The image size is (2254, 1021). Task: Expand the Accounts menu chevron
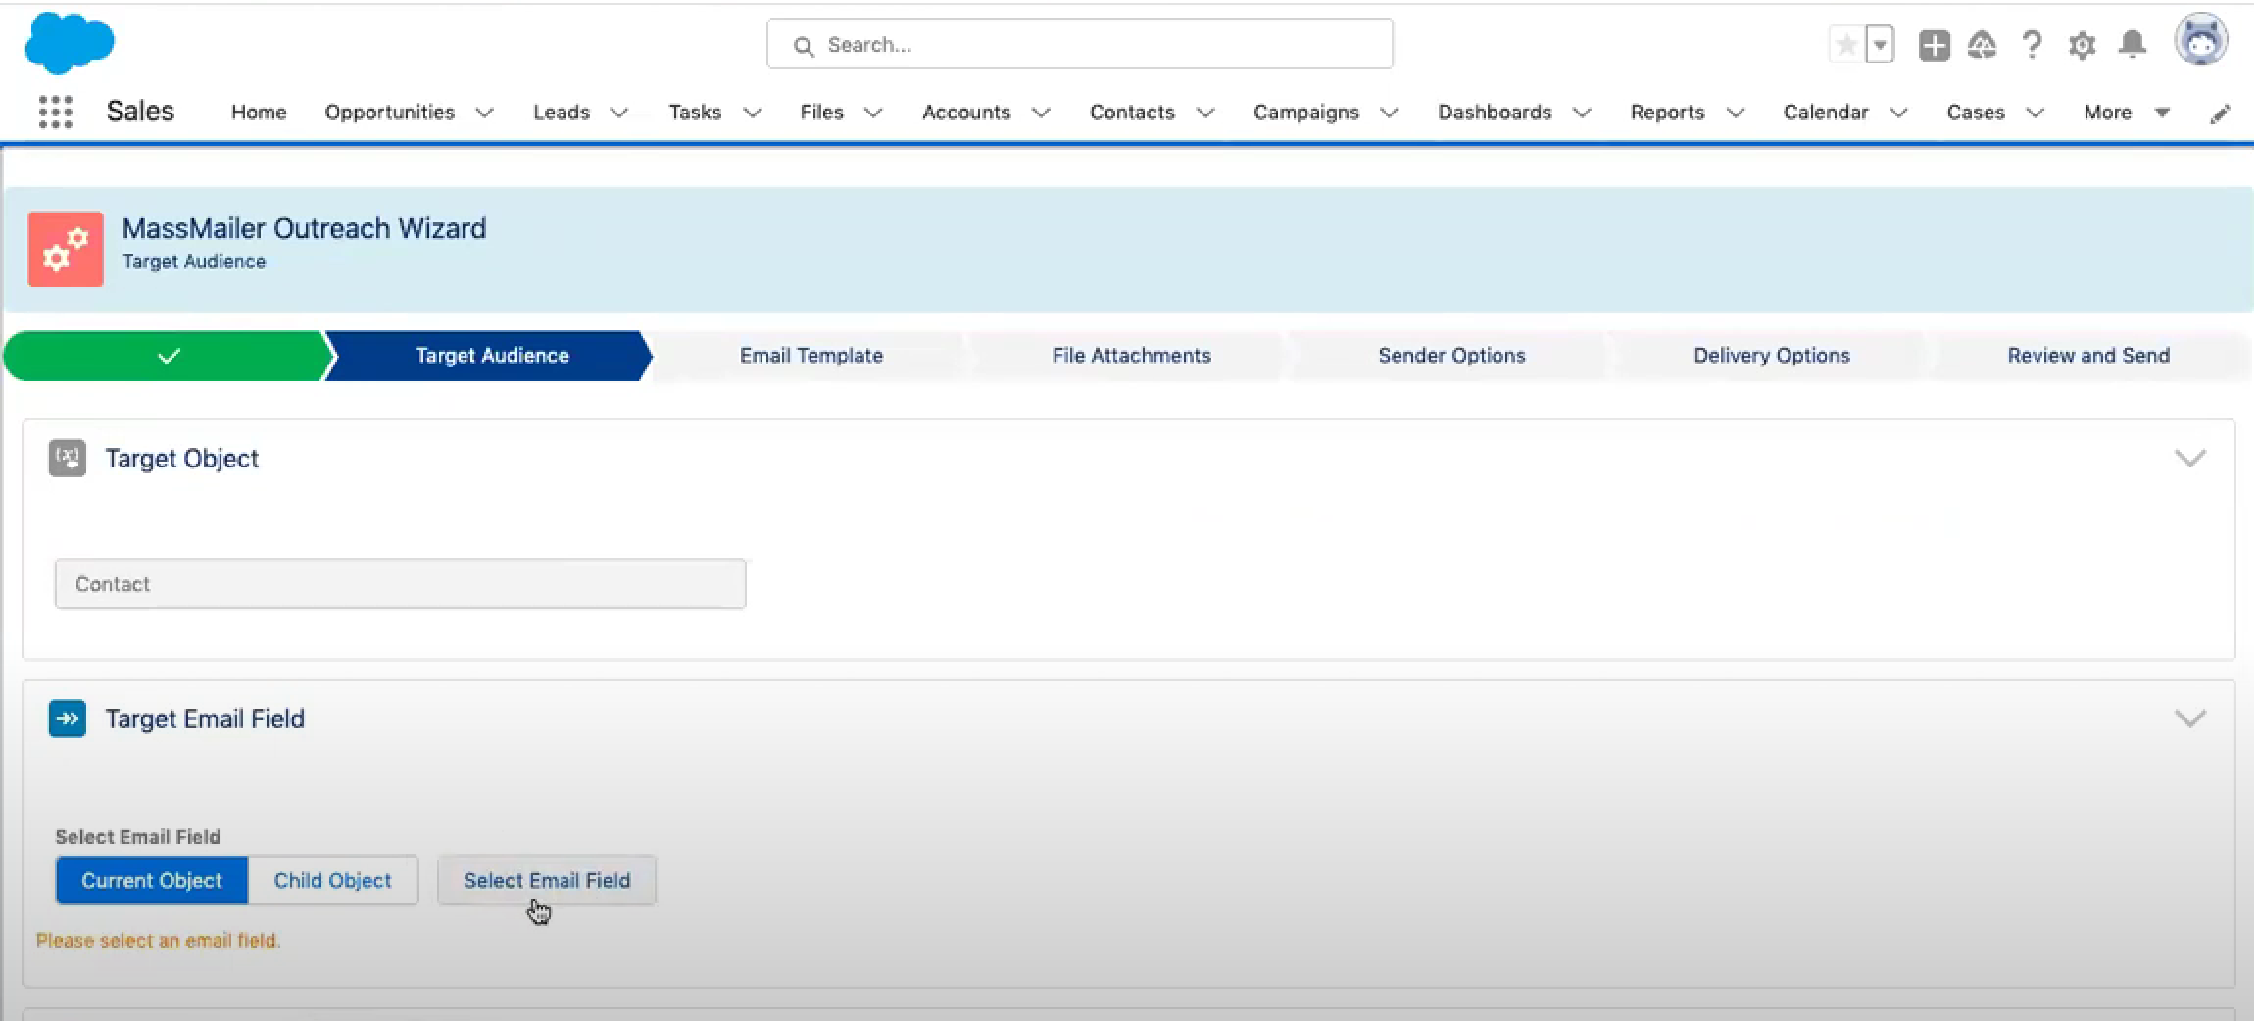coord(1041,113)
